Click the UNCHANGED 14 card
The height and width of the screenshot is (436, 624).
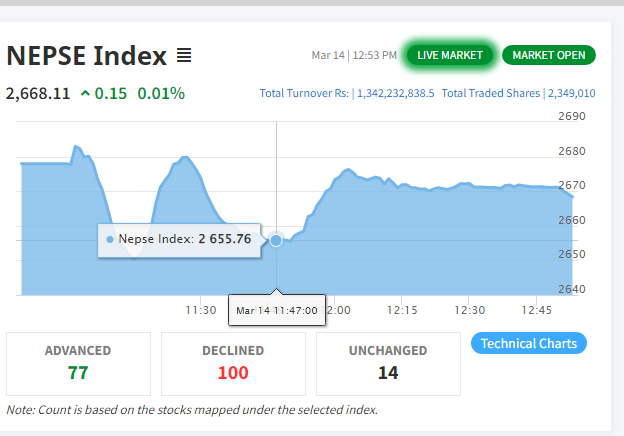coord(388,364)
